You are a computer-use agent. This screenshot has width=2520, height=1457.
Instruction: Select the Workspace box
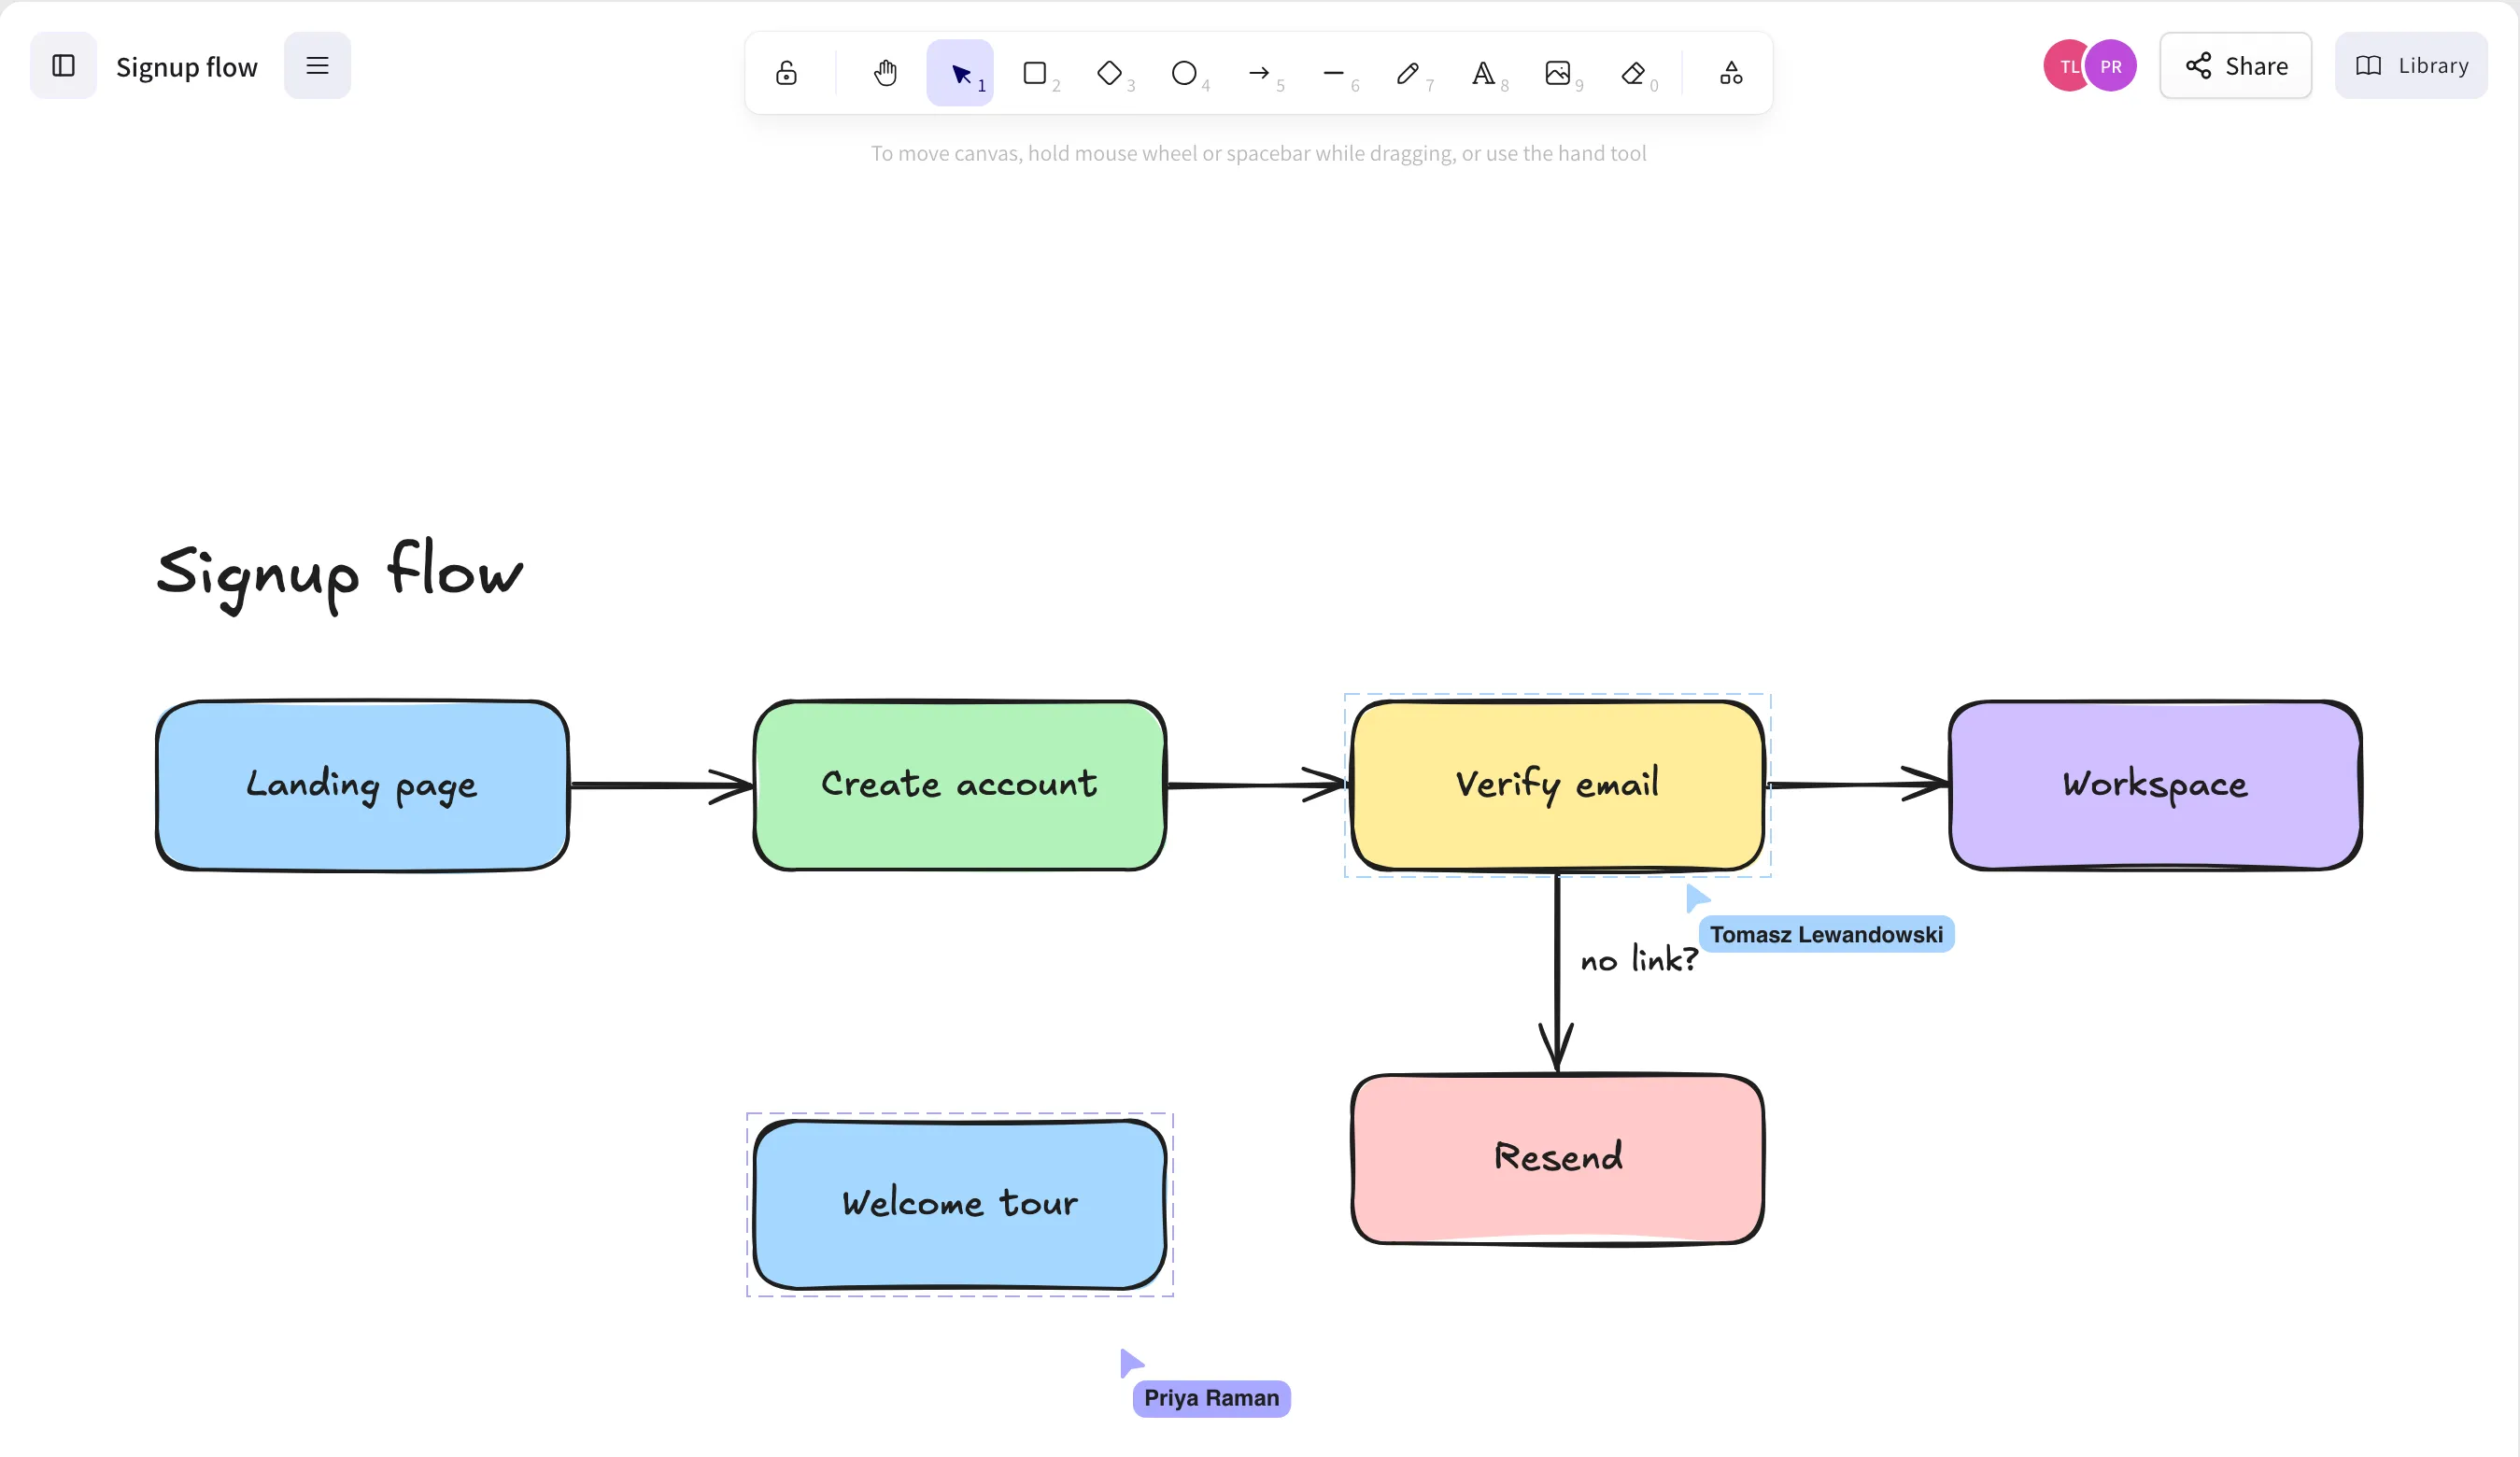pyautogui.click(x=2155, y=785)
